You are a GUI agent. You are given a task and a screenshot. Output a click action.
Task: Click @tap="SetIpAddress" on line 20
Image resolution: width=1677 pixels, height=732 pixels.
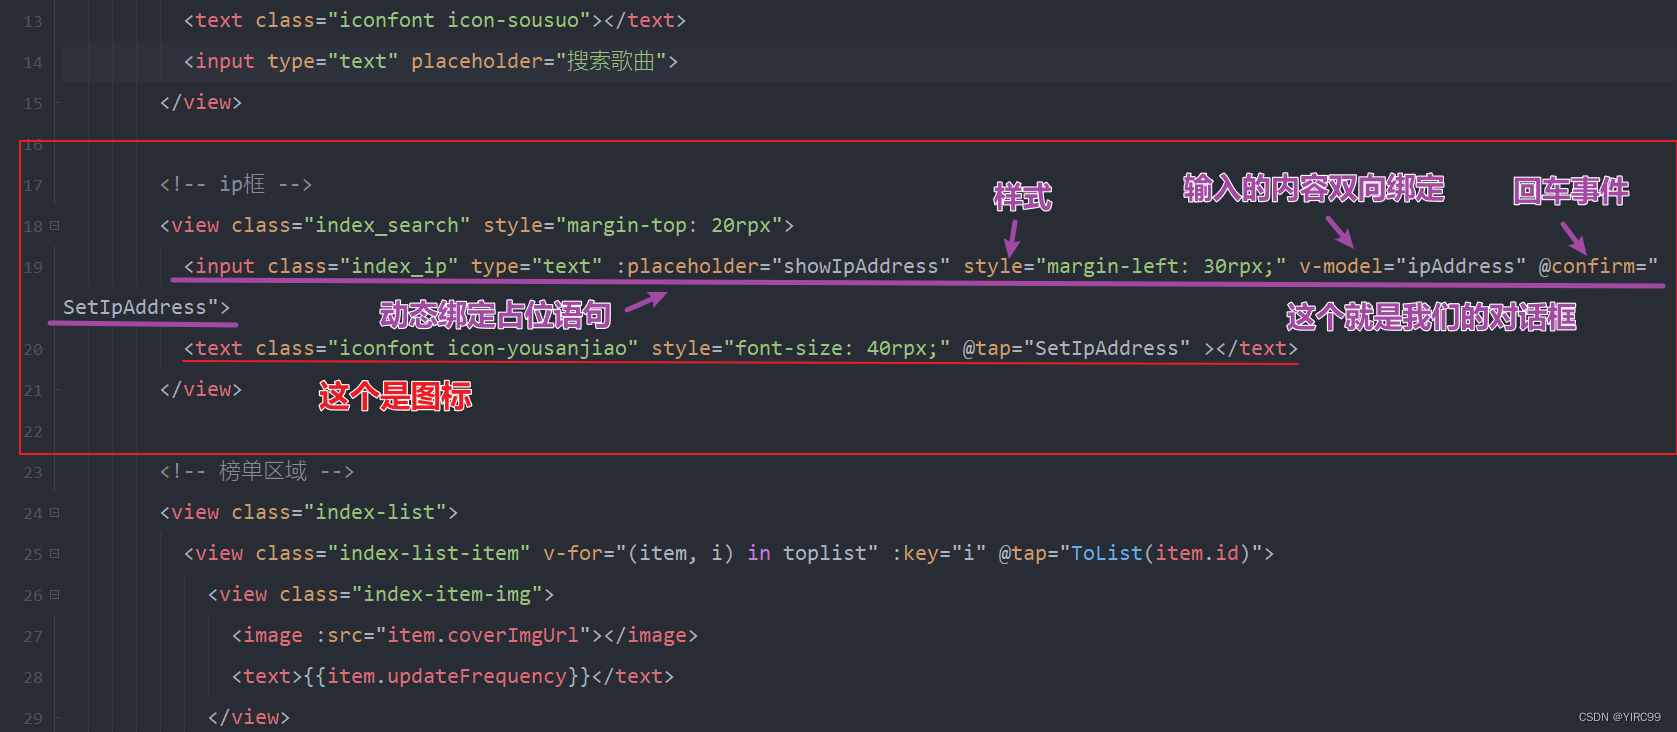[x=1077, y=348]
